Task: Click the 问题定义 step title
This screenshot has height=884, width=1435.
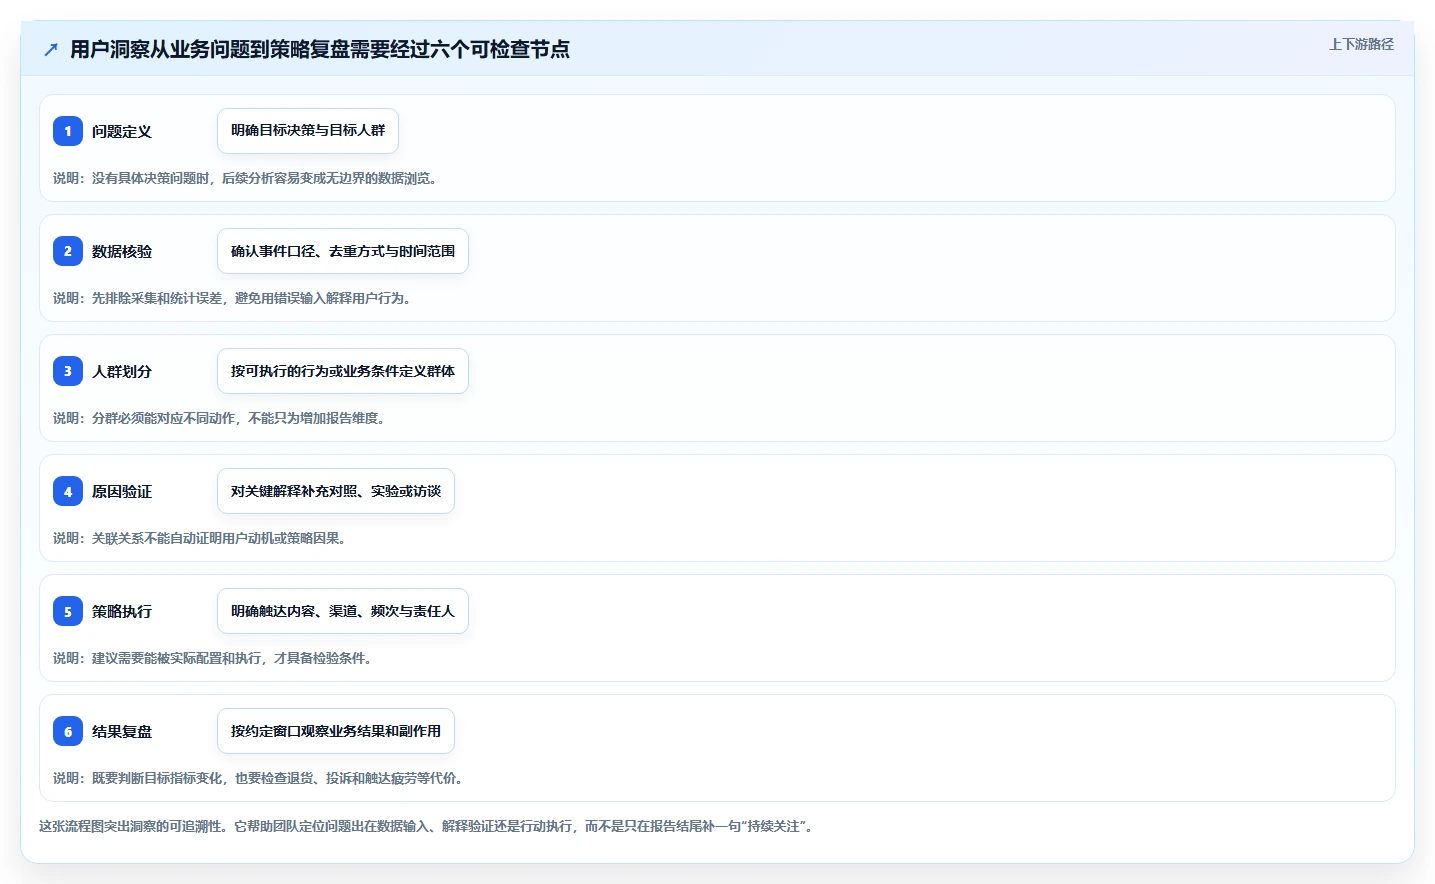Action: click(122, 131)
